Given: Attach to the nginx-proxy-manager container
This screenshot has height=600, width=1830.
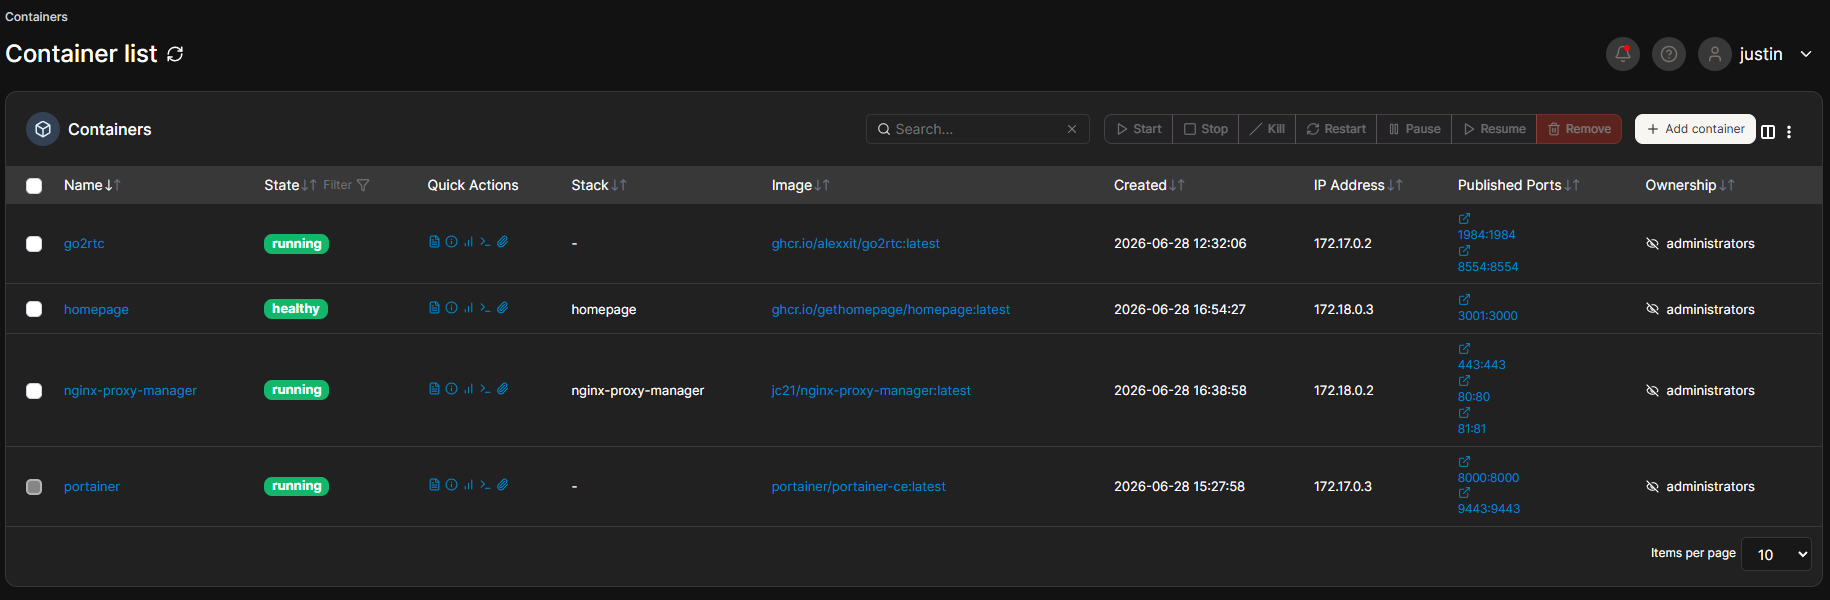Looking at the screenshot, I should (502, 389).
